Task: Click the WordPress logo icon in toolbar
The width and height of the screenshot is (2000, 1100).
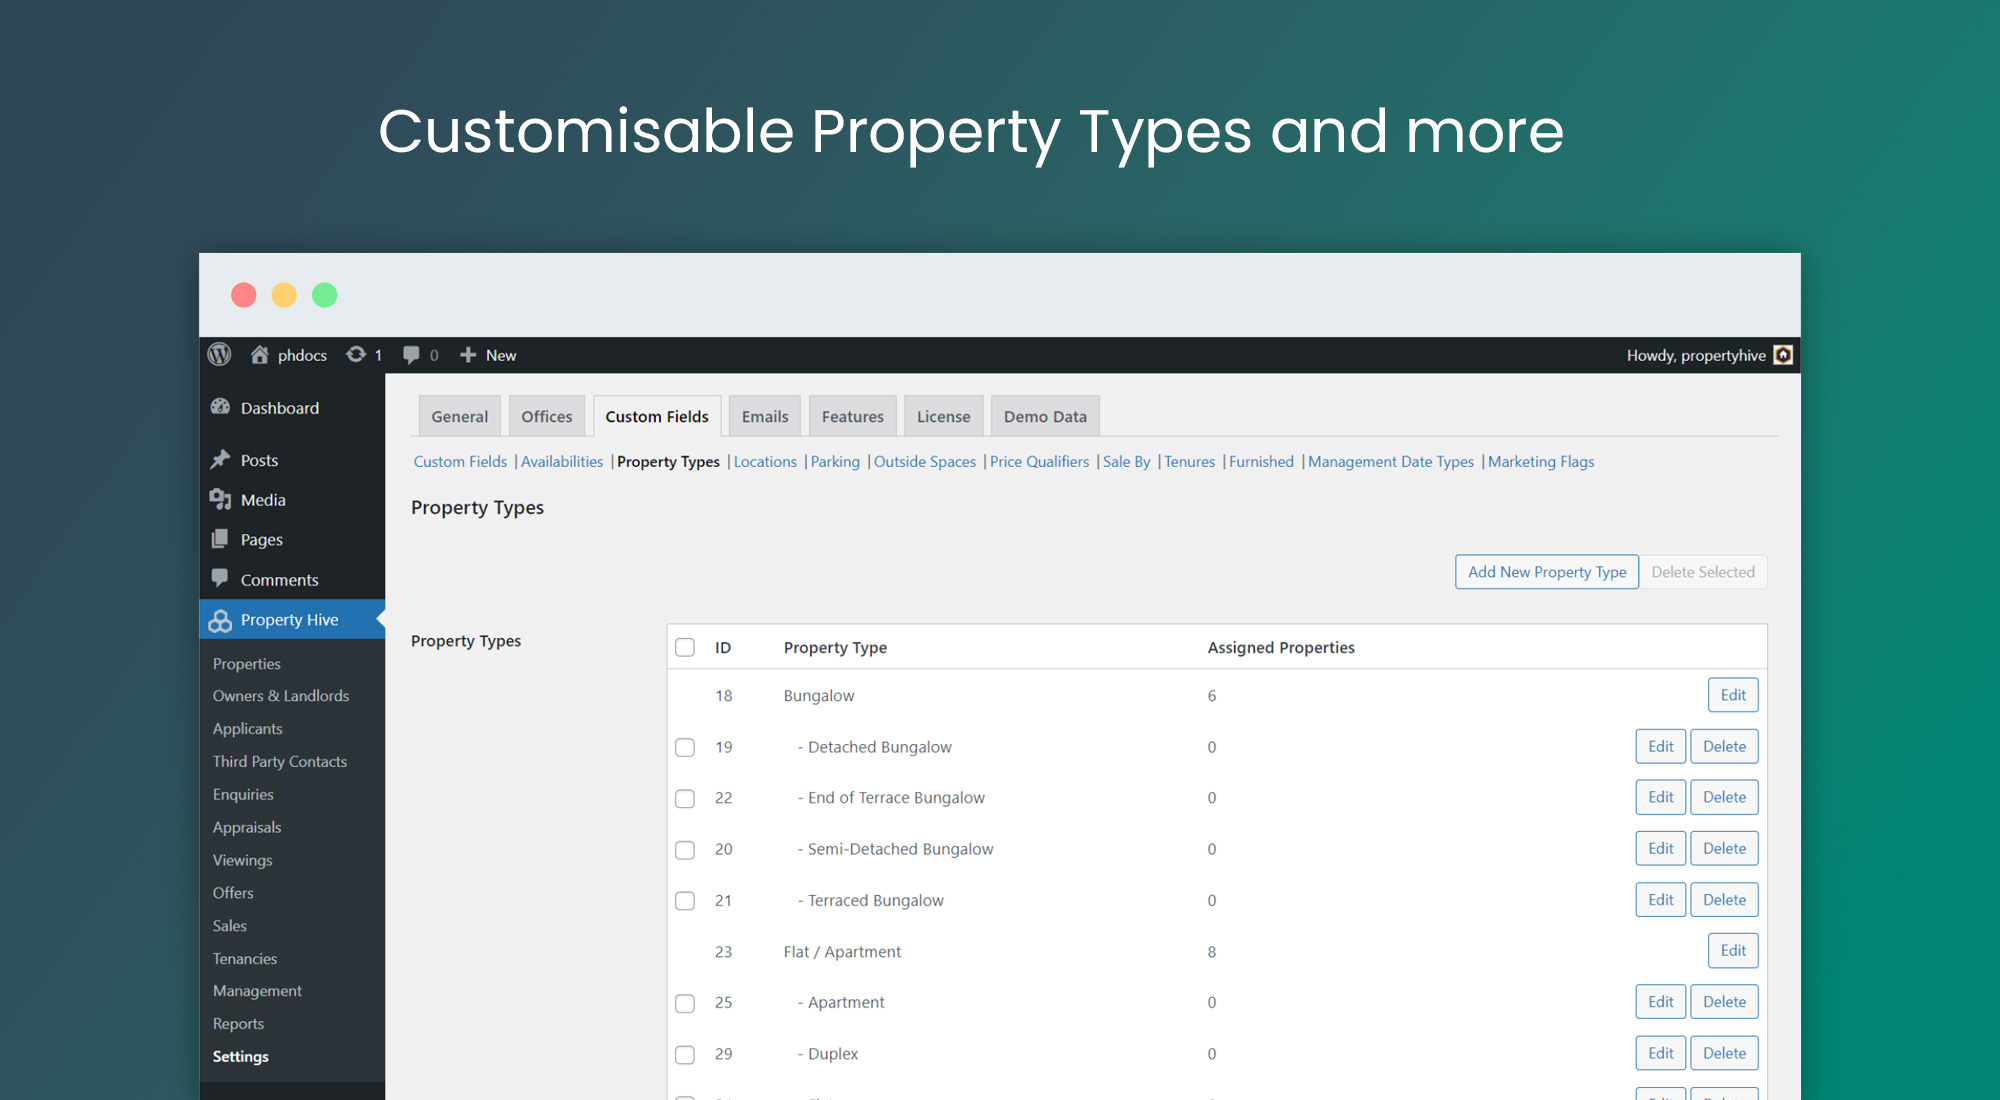Action: 221,355
